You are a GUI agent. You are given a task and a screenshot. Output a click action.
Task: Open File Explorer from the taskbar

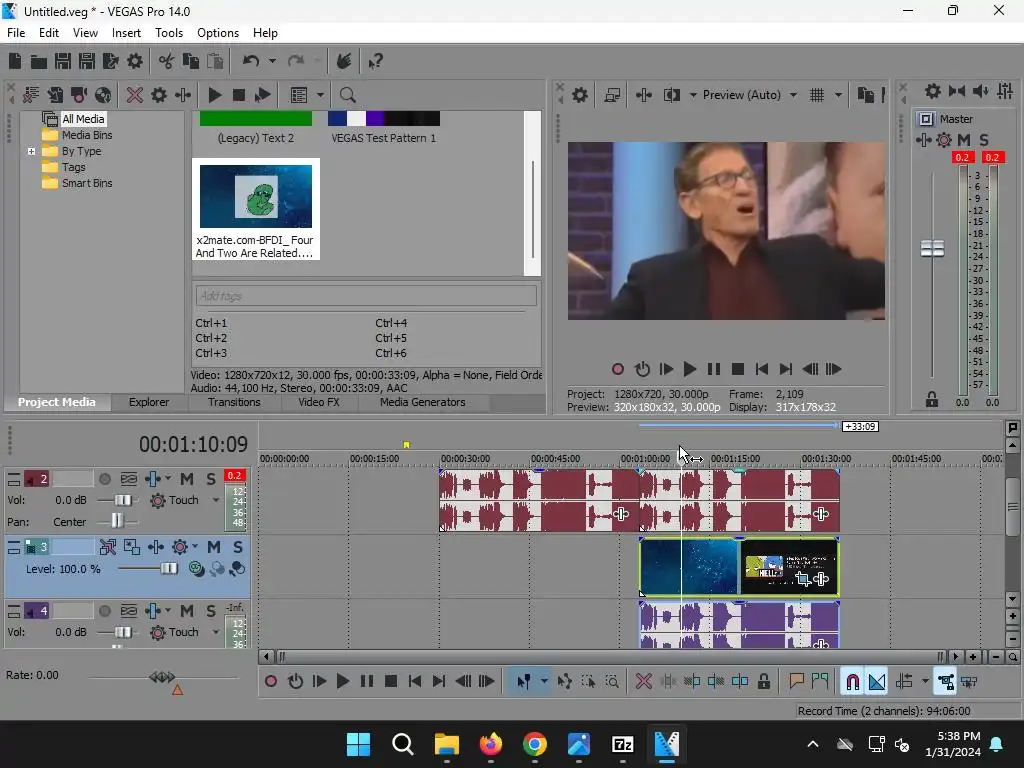447,744
